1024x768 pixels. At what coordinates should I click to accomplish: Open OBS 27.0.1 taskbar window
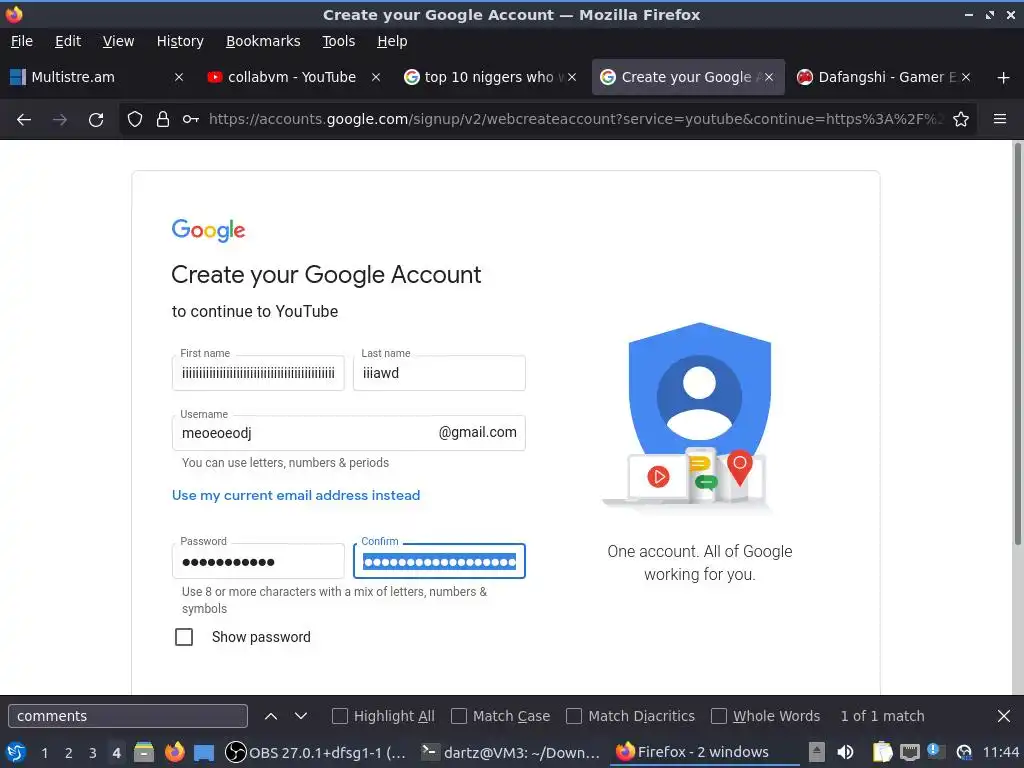315,752
